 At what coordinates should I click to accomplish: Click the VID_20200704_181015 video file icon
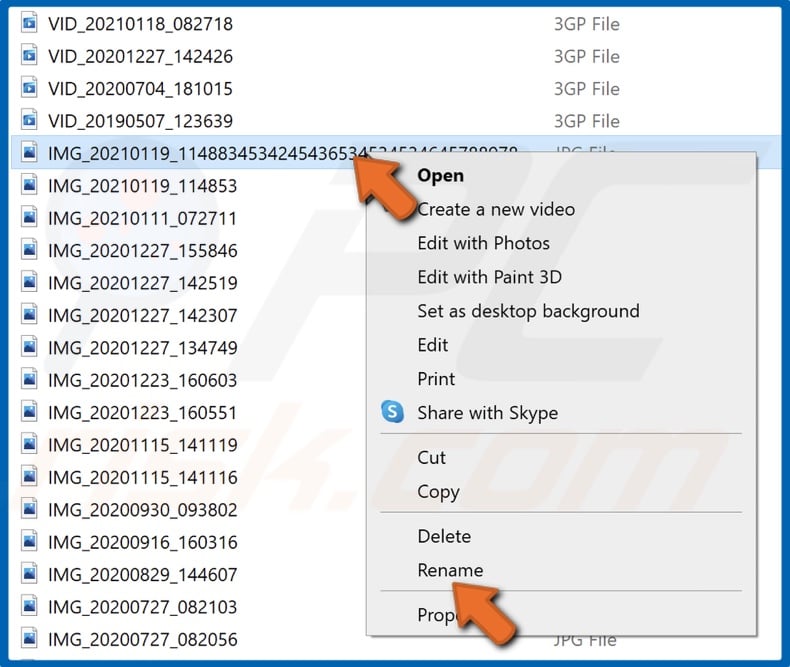[29, 88]
